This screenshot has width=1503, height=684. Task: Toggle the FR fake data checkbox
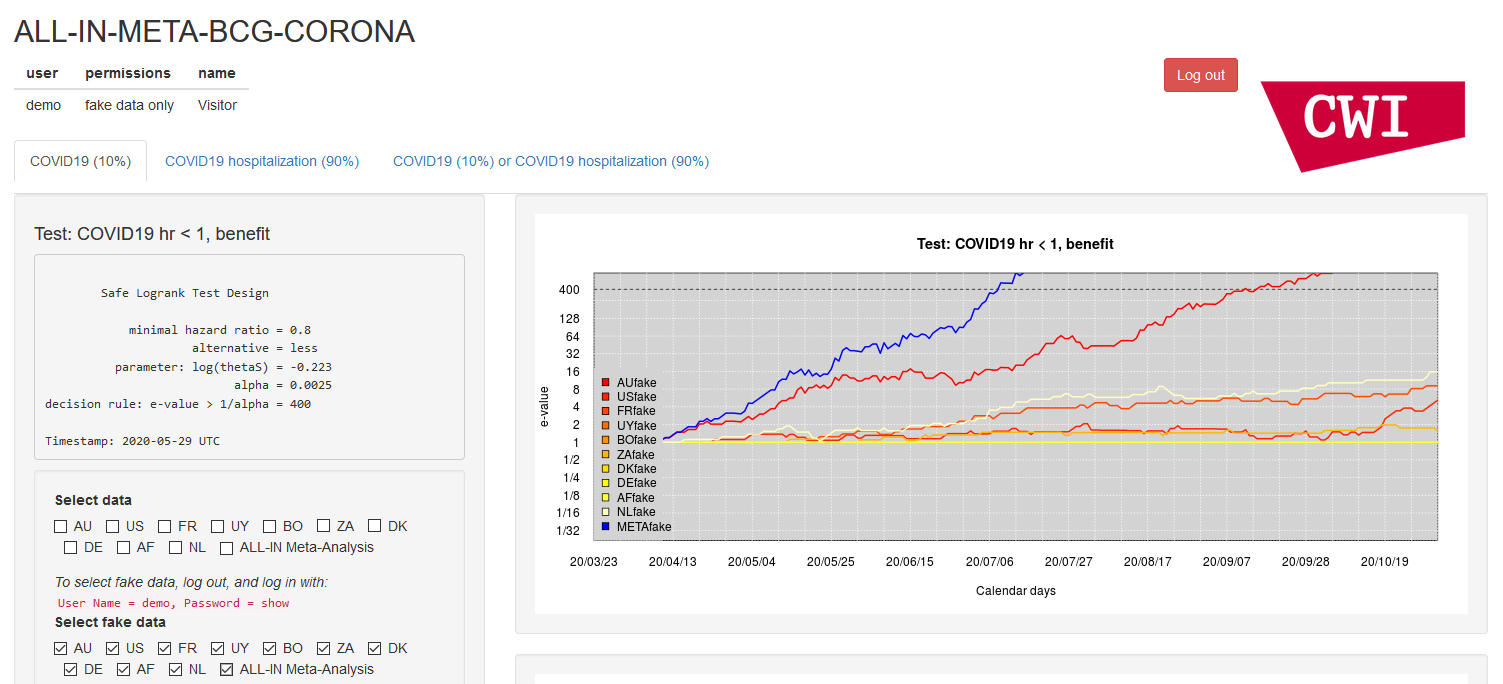(x=165, y=648)
